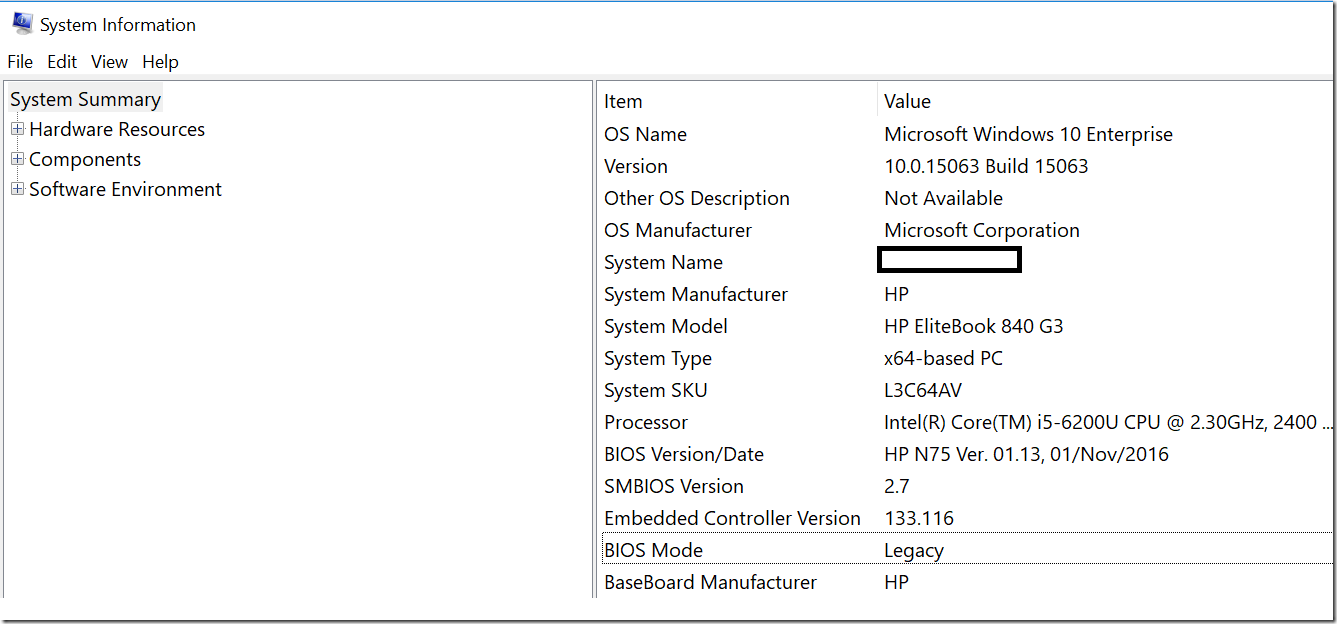Select the System Name row label
1337x624 pixels.
[x=663, y=263]
